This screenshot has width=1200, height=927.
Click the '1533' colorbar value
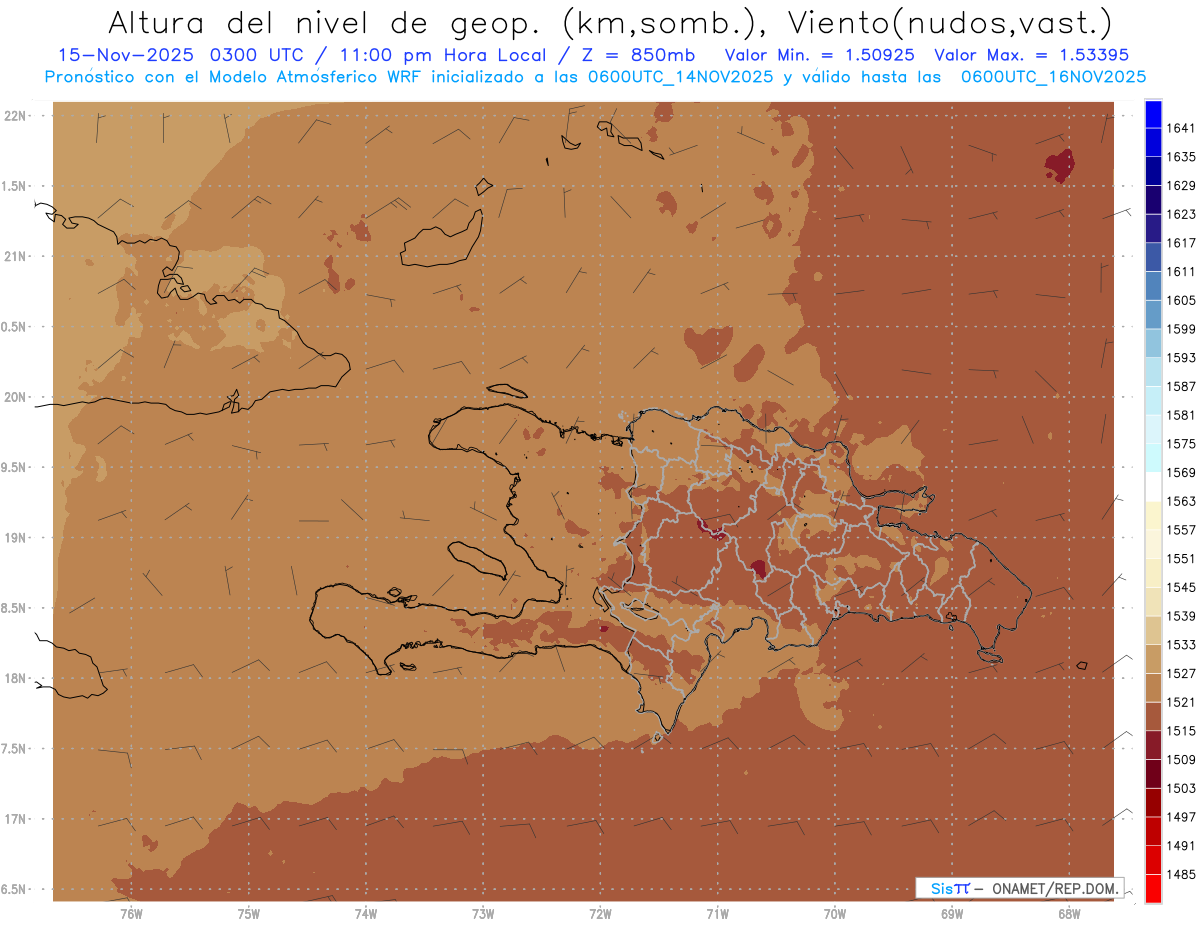click(x=1181, y=645)
